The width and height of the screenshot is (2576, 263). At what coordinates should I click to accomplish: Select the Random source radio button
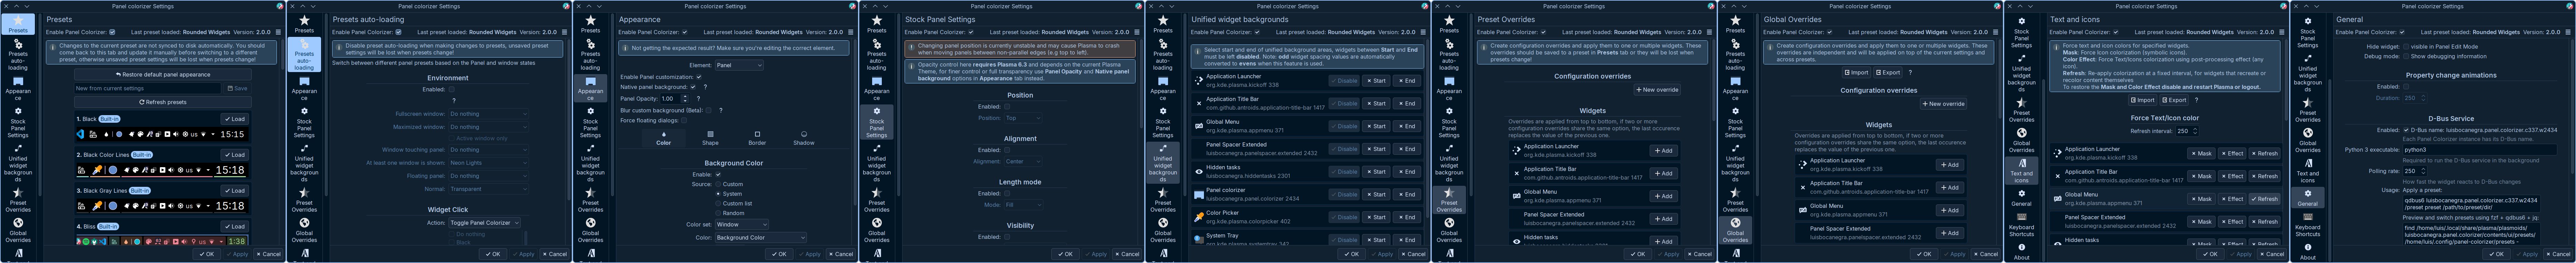pos(718,213)
